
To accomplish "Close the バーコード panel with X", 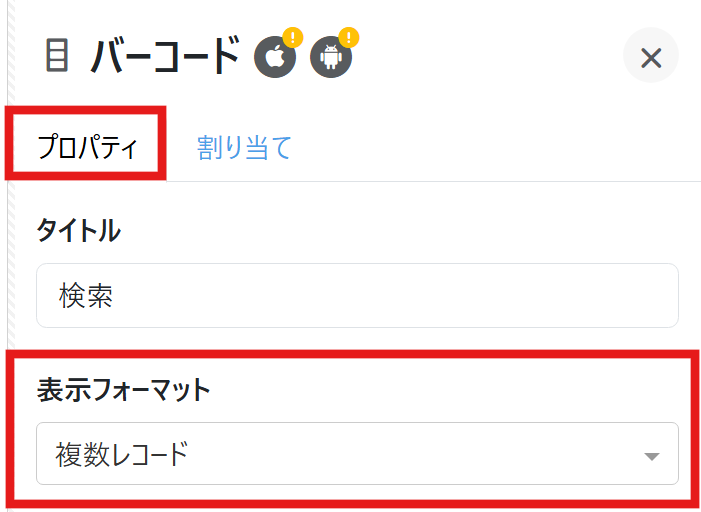I will [651, 57].
